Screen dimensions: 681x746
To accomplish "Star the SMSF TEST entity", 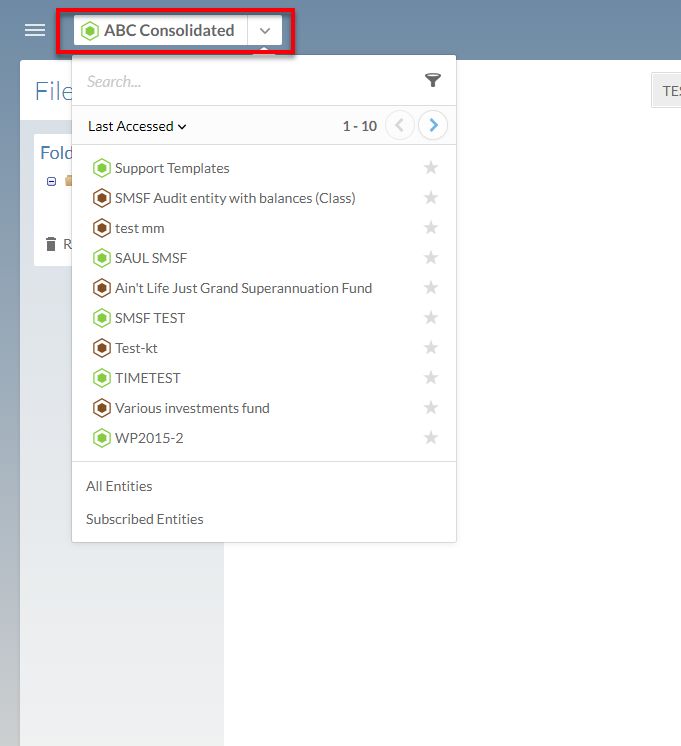I will click(431, 317).
